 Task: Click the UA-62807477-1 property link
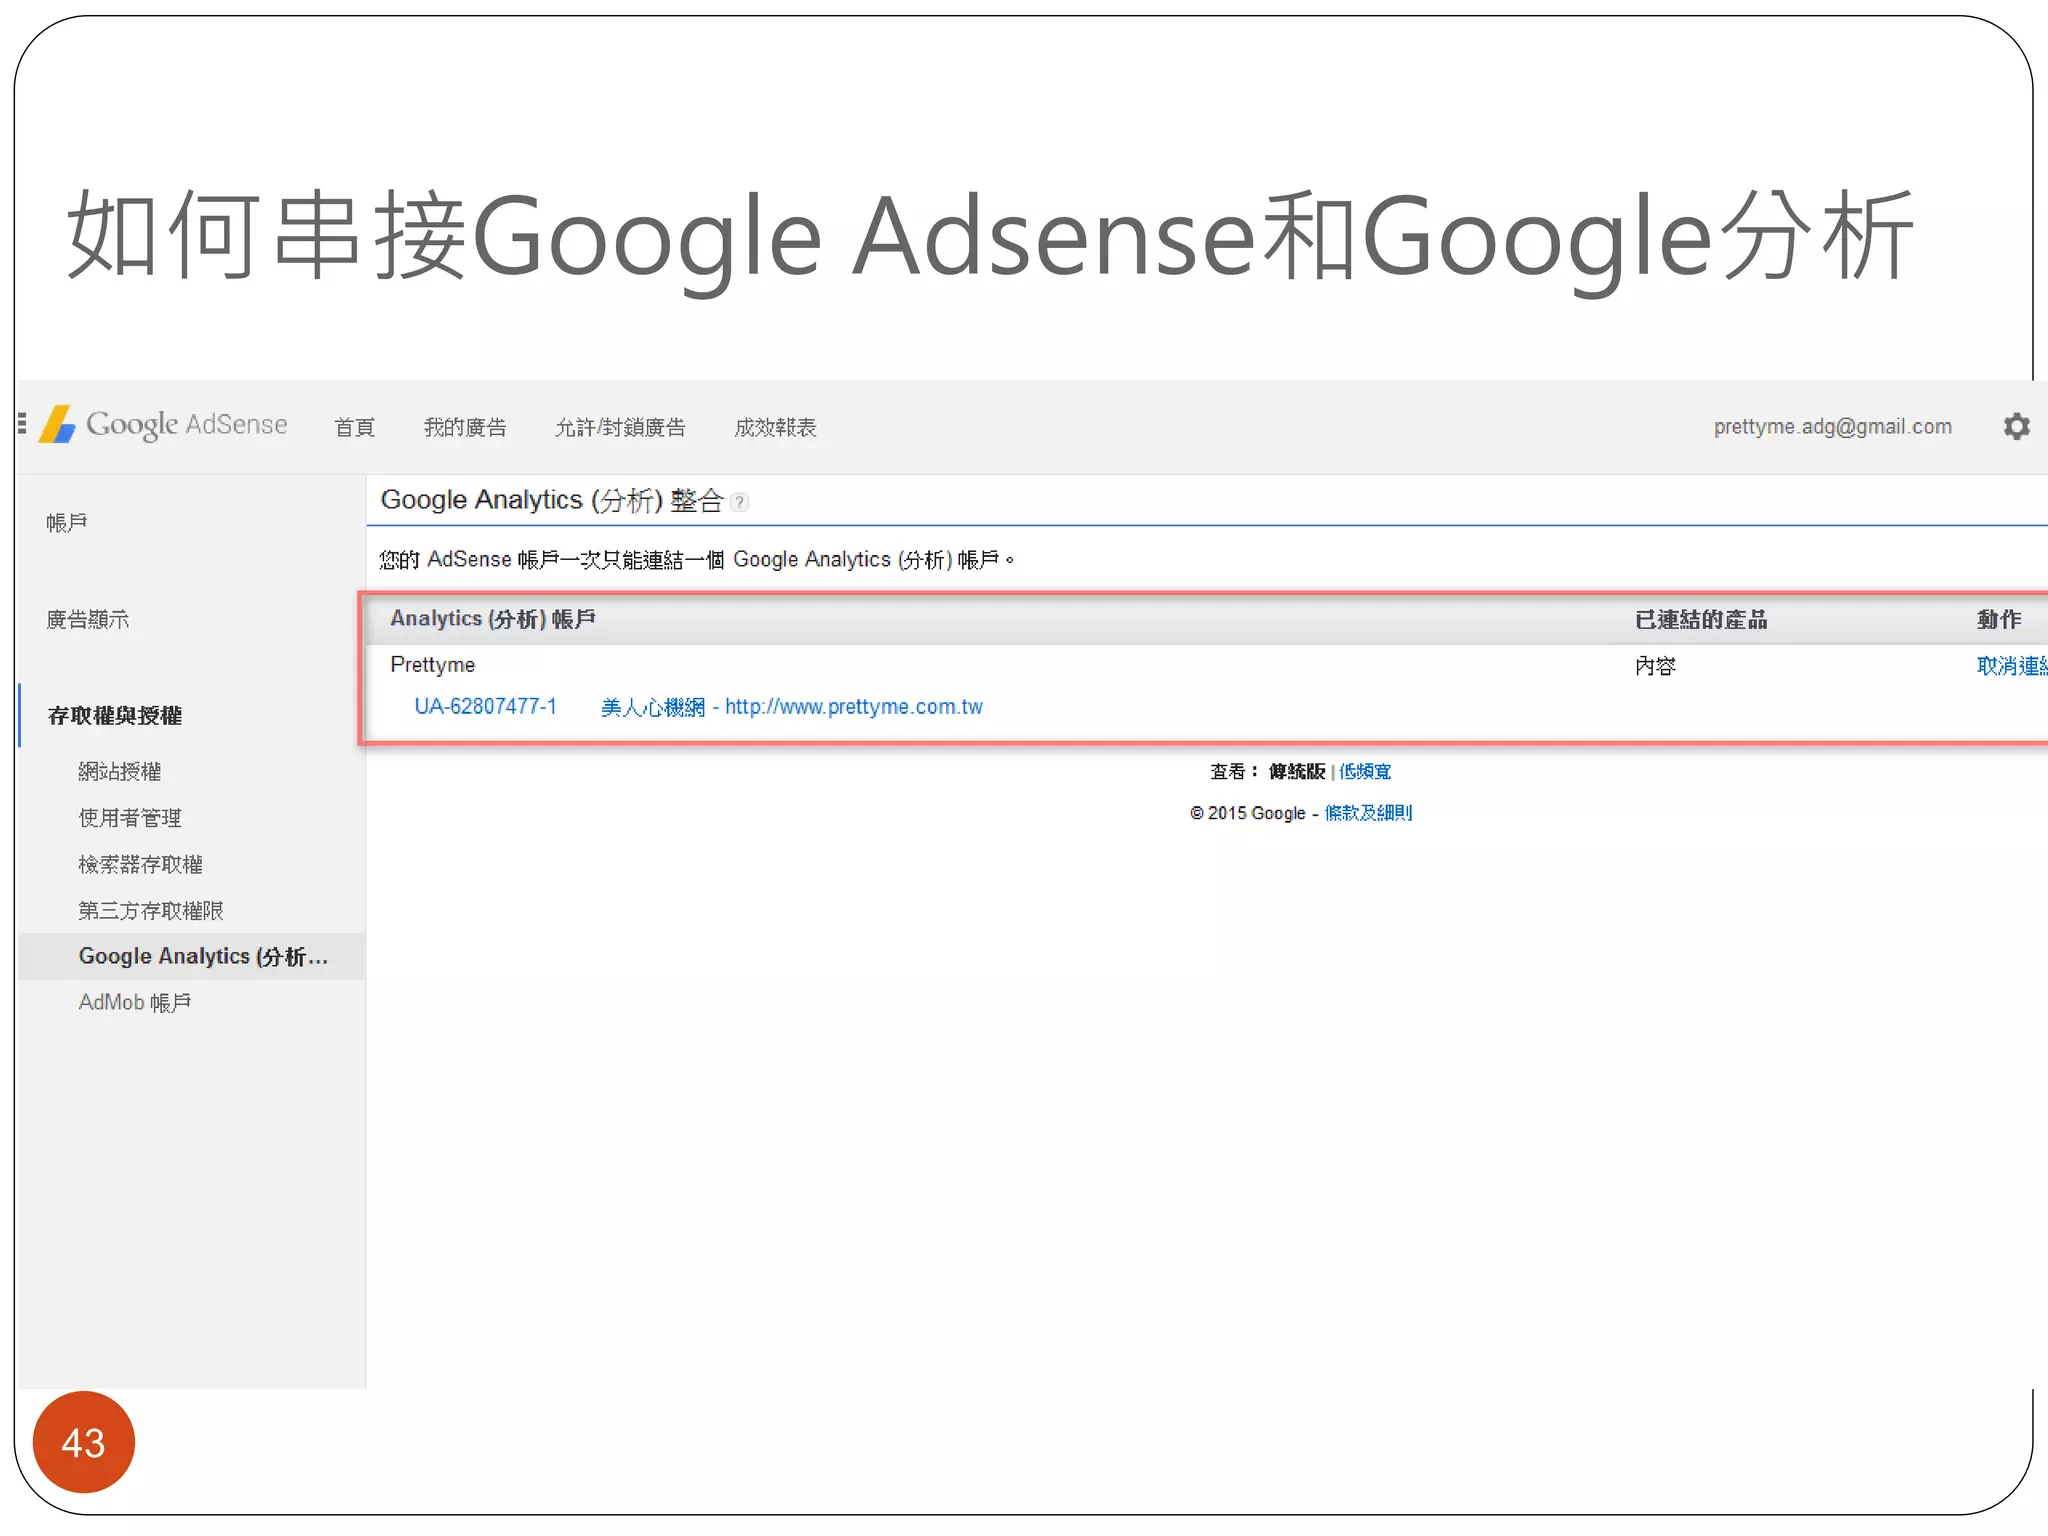(485, 707)
